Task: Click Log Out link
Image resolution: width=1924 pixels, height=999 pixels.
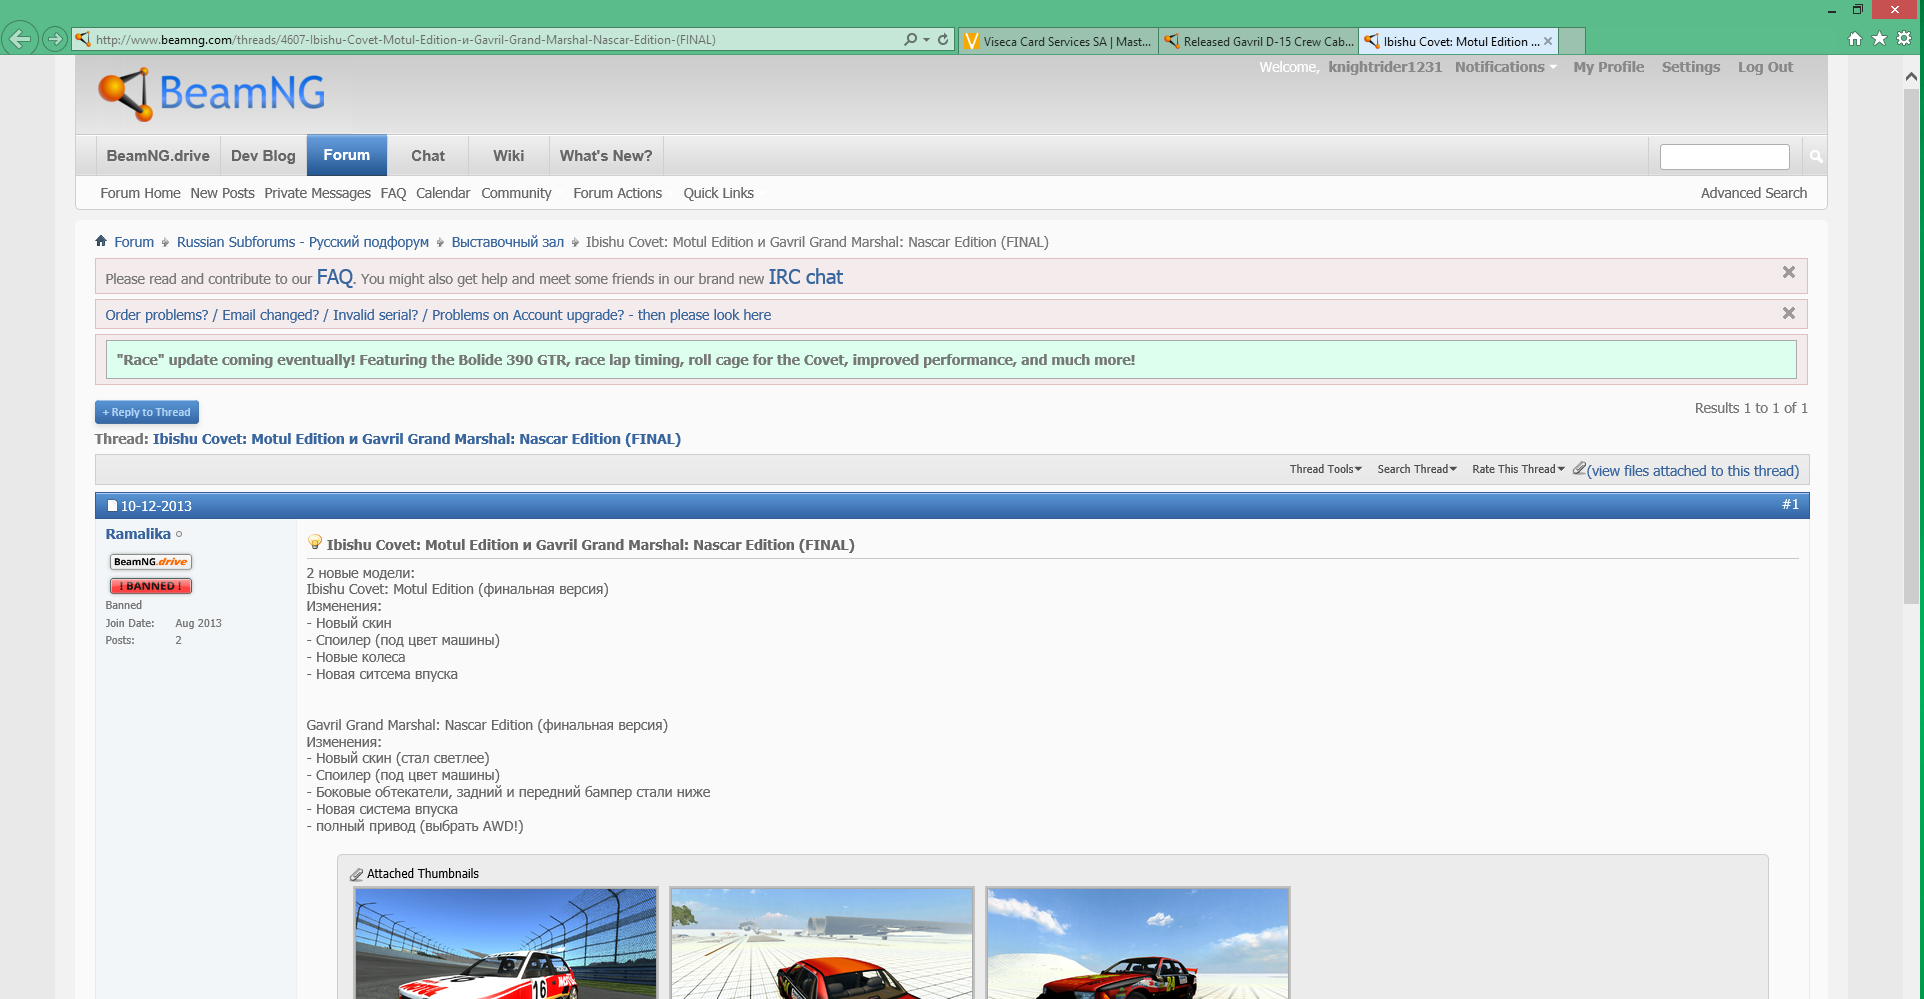Action: click(x=1765, y=67)
